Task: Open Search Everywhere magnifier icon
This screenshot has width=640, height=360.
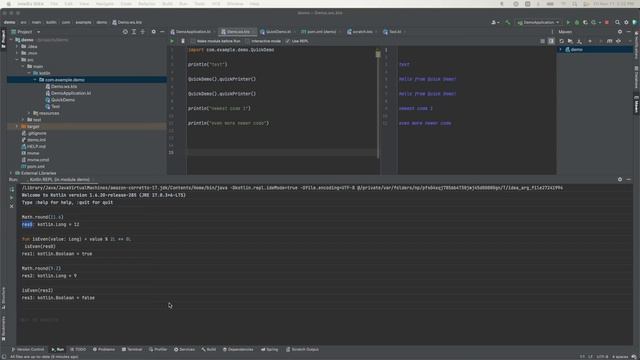Action: pyautogui.click(x=618, y=22)
